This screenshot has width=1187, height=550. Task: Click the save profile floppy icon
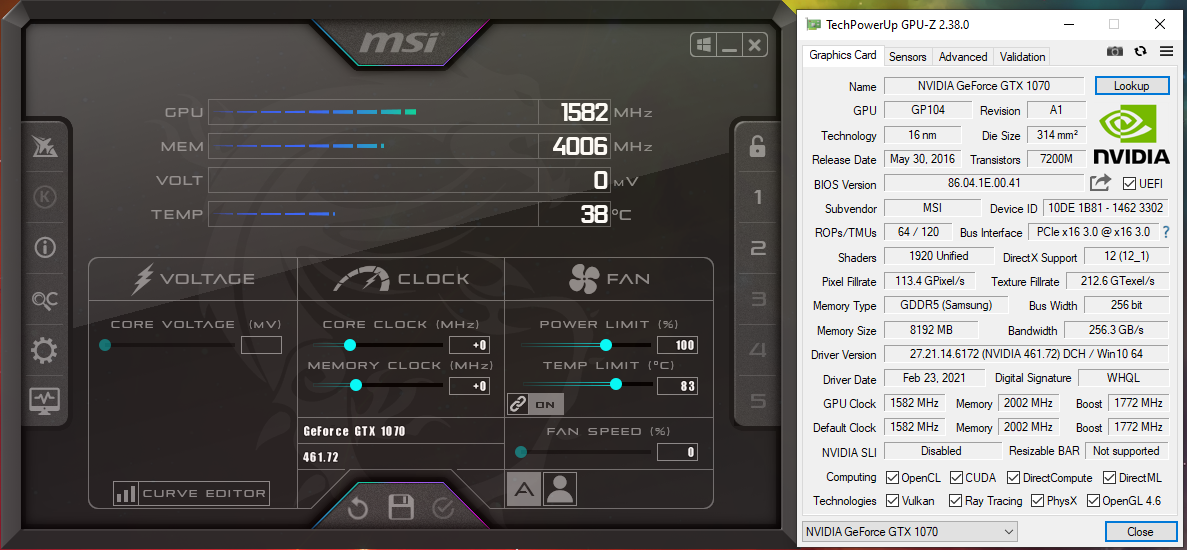point(400,508)
